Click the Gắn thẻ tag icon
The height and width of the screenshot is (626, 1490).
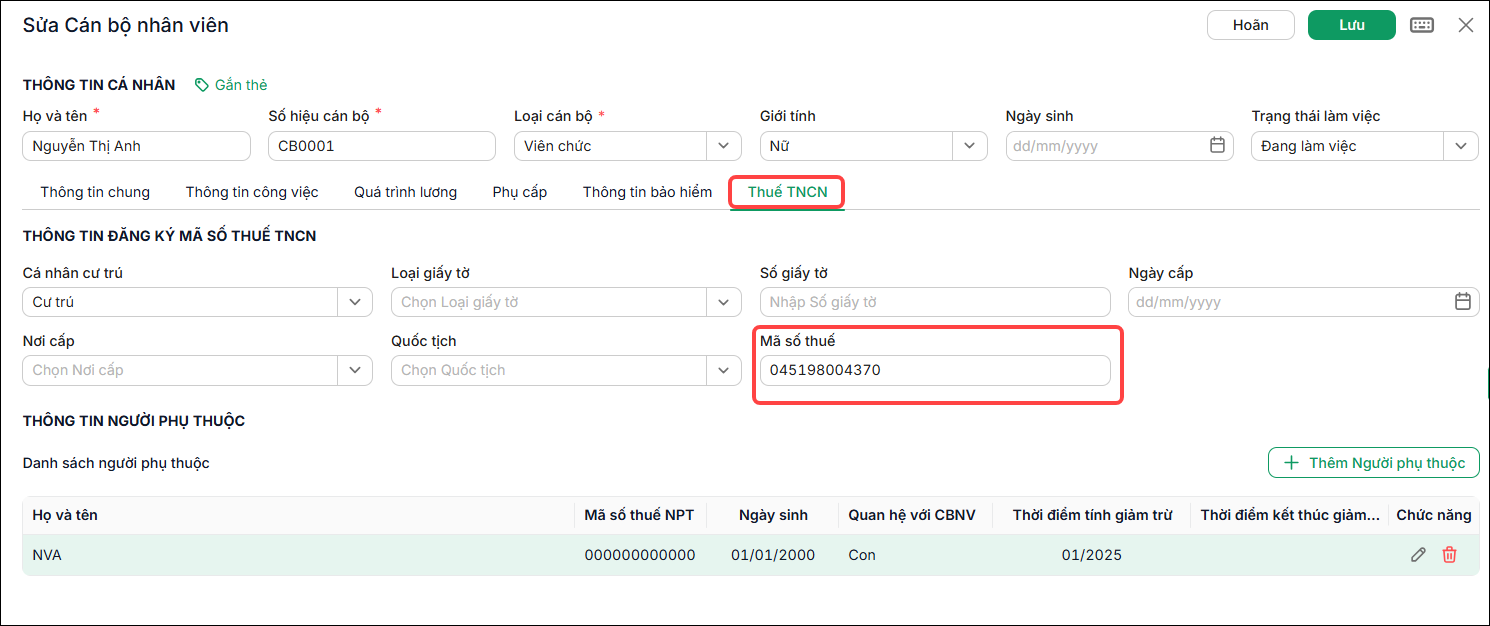click(x=202, y=85)
